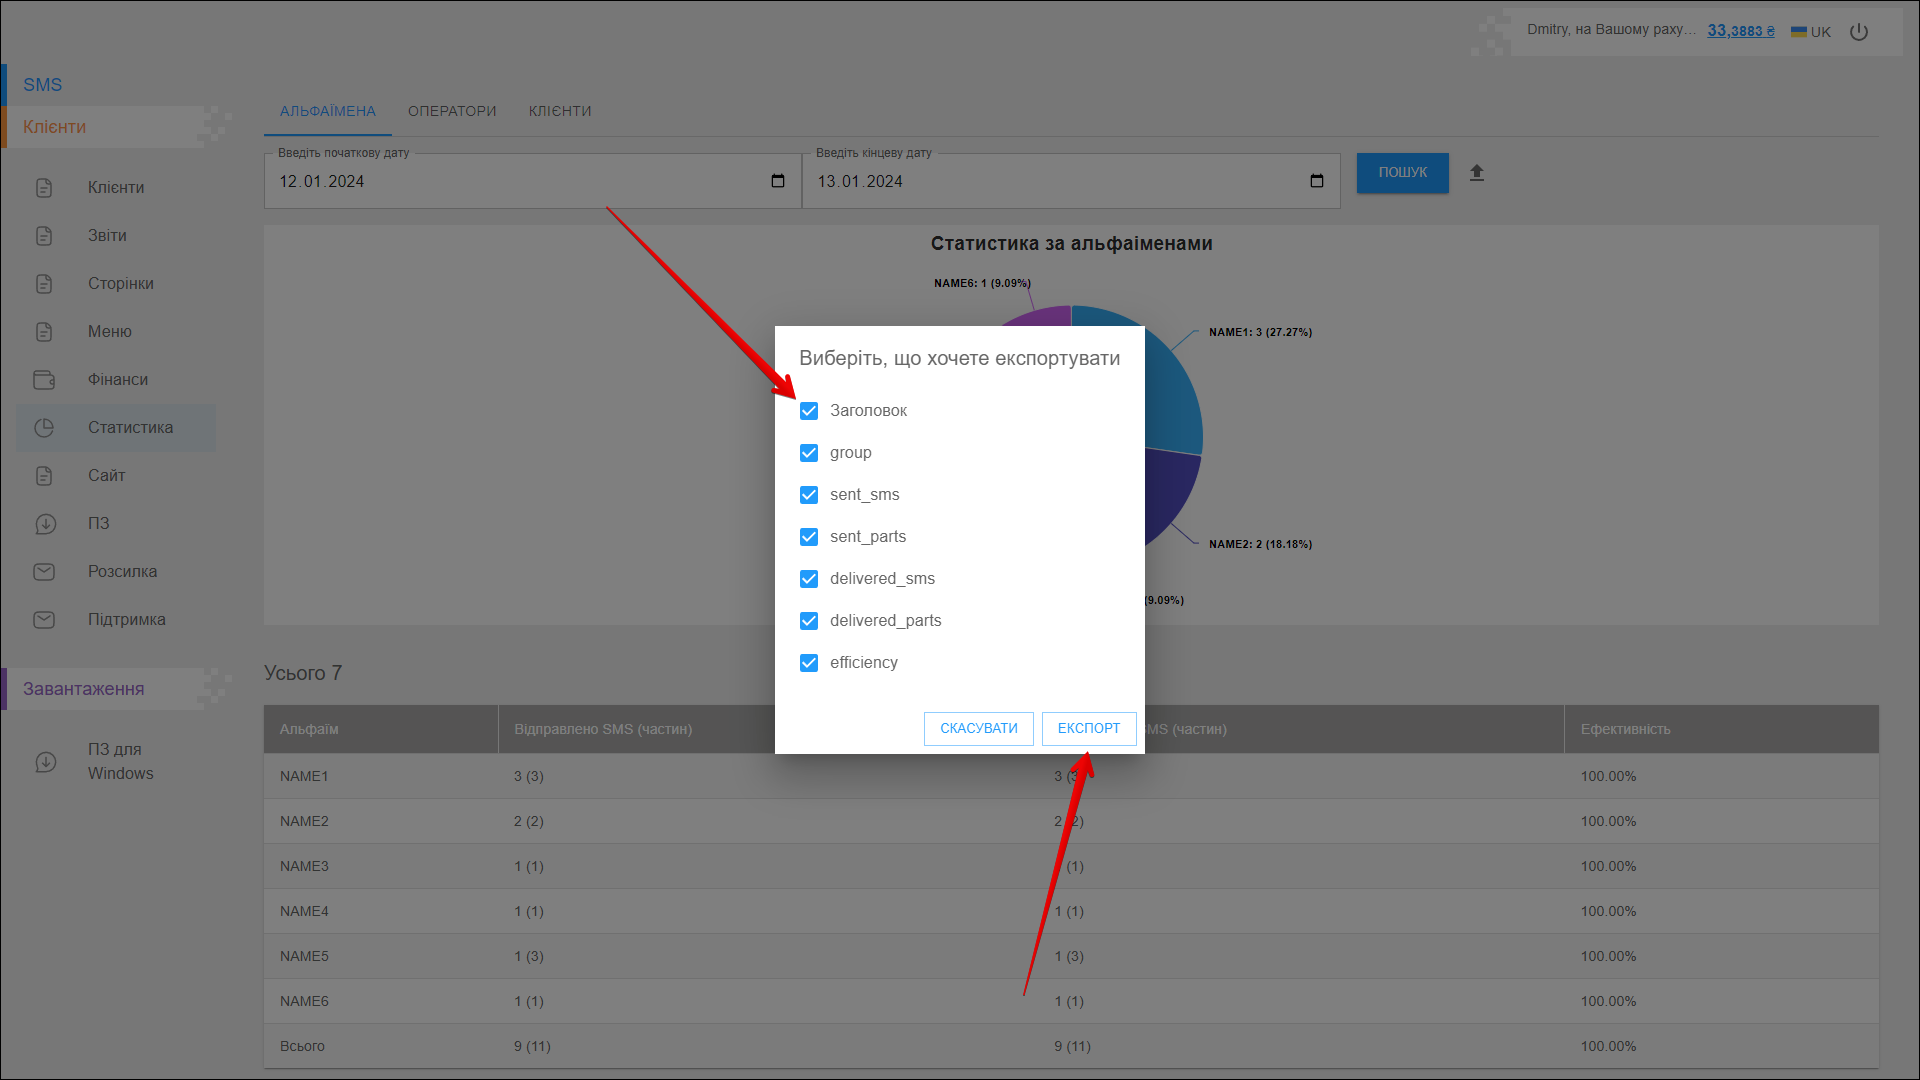Image resolution: width=1920 pixels, height=1080 pixels.
Task: Click the ПЗ download icon in sidebar
Action: (x=45, y=524)
